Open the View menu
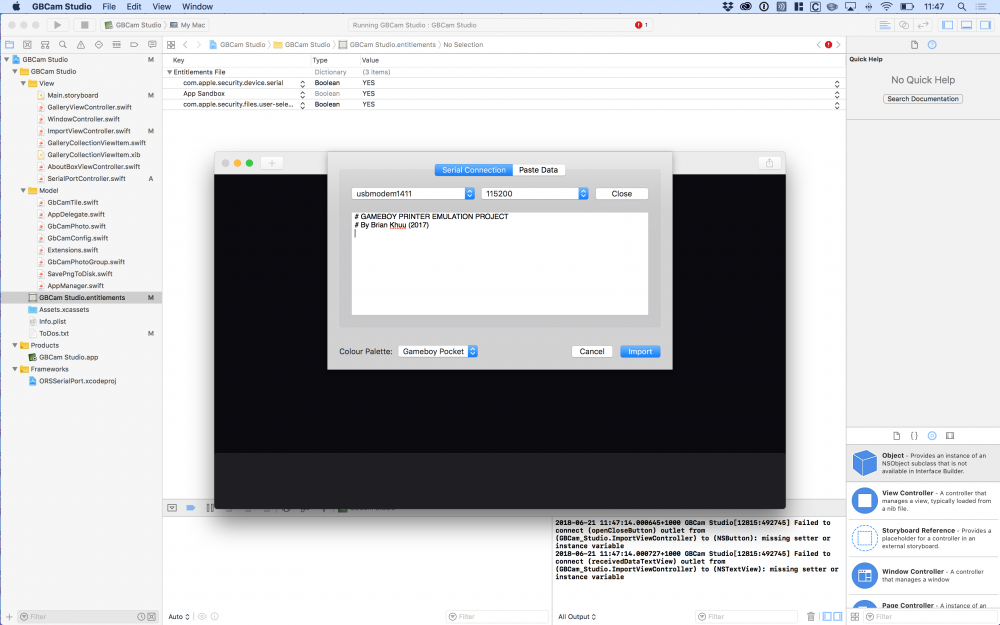The image size is (1000, 625). [161, 6]
